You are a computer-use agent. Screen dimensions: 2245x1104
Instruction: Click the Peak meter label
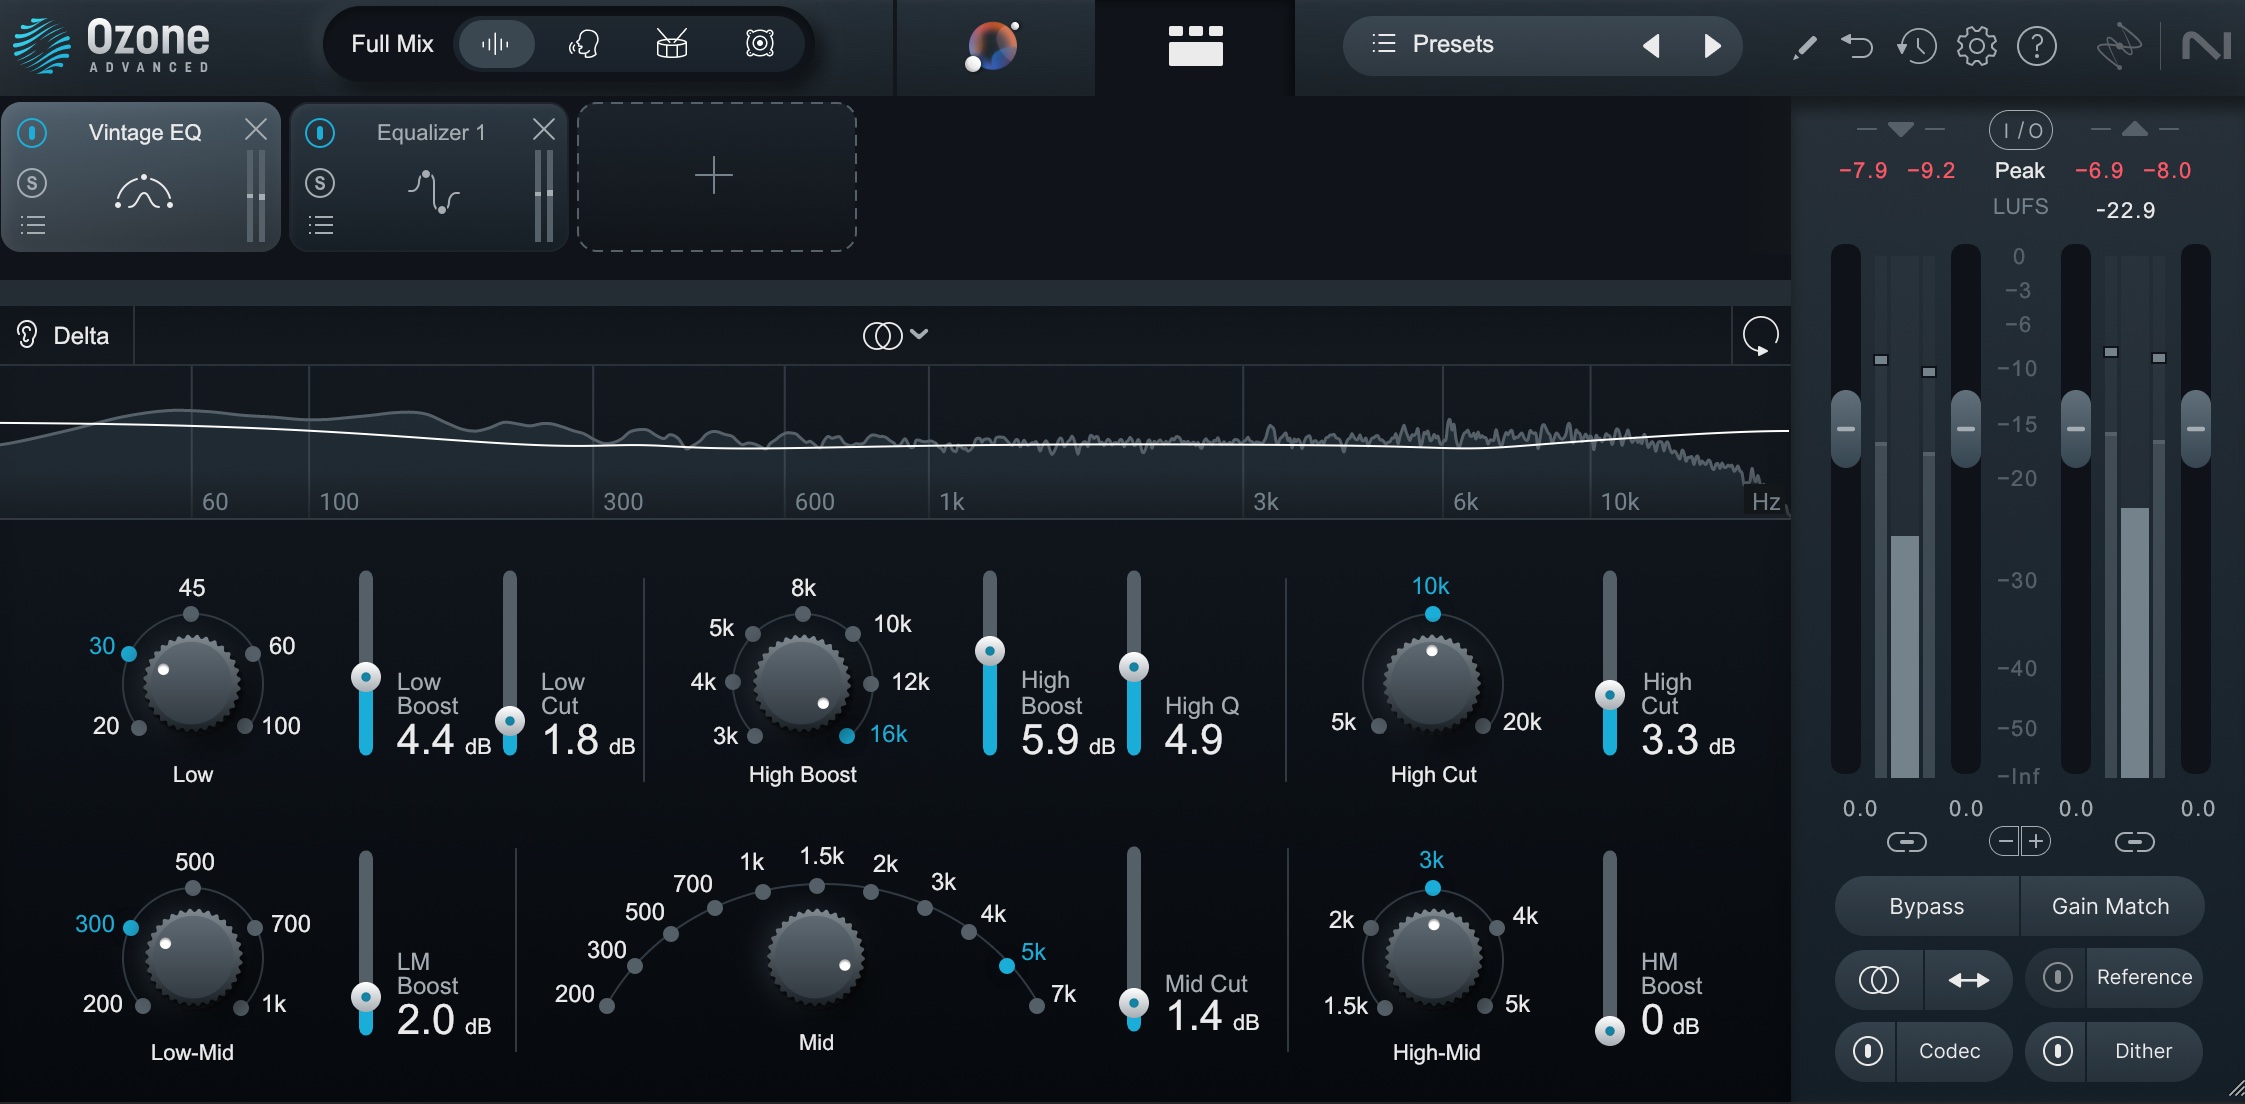(x=2019, y=171)
